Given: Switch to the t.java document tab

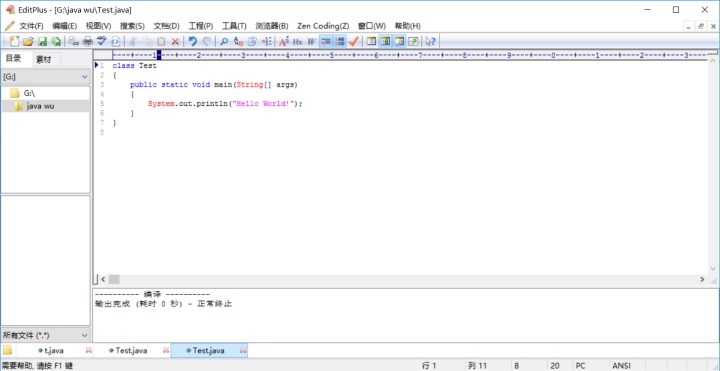Looking at the screenshot, I should 54,351.
